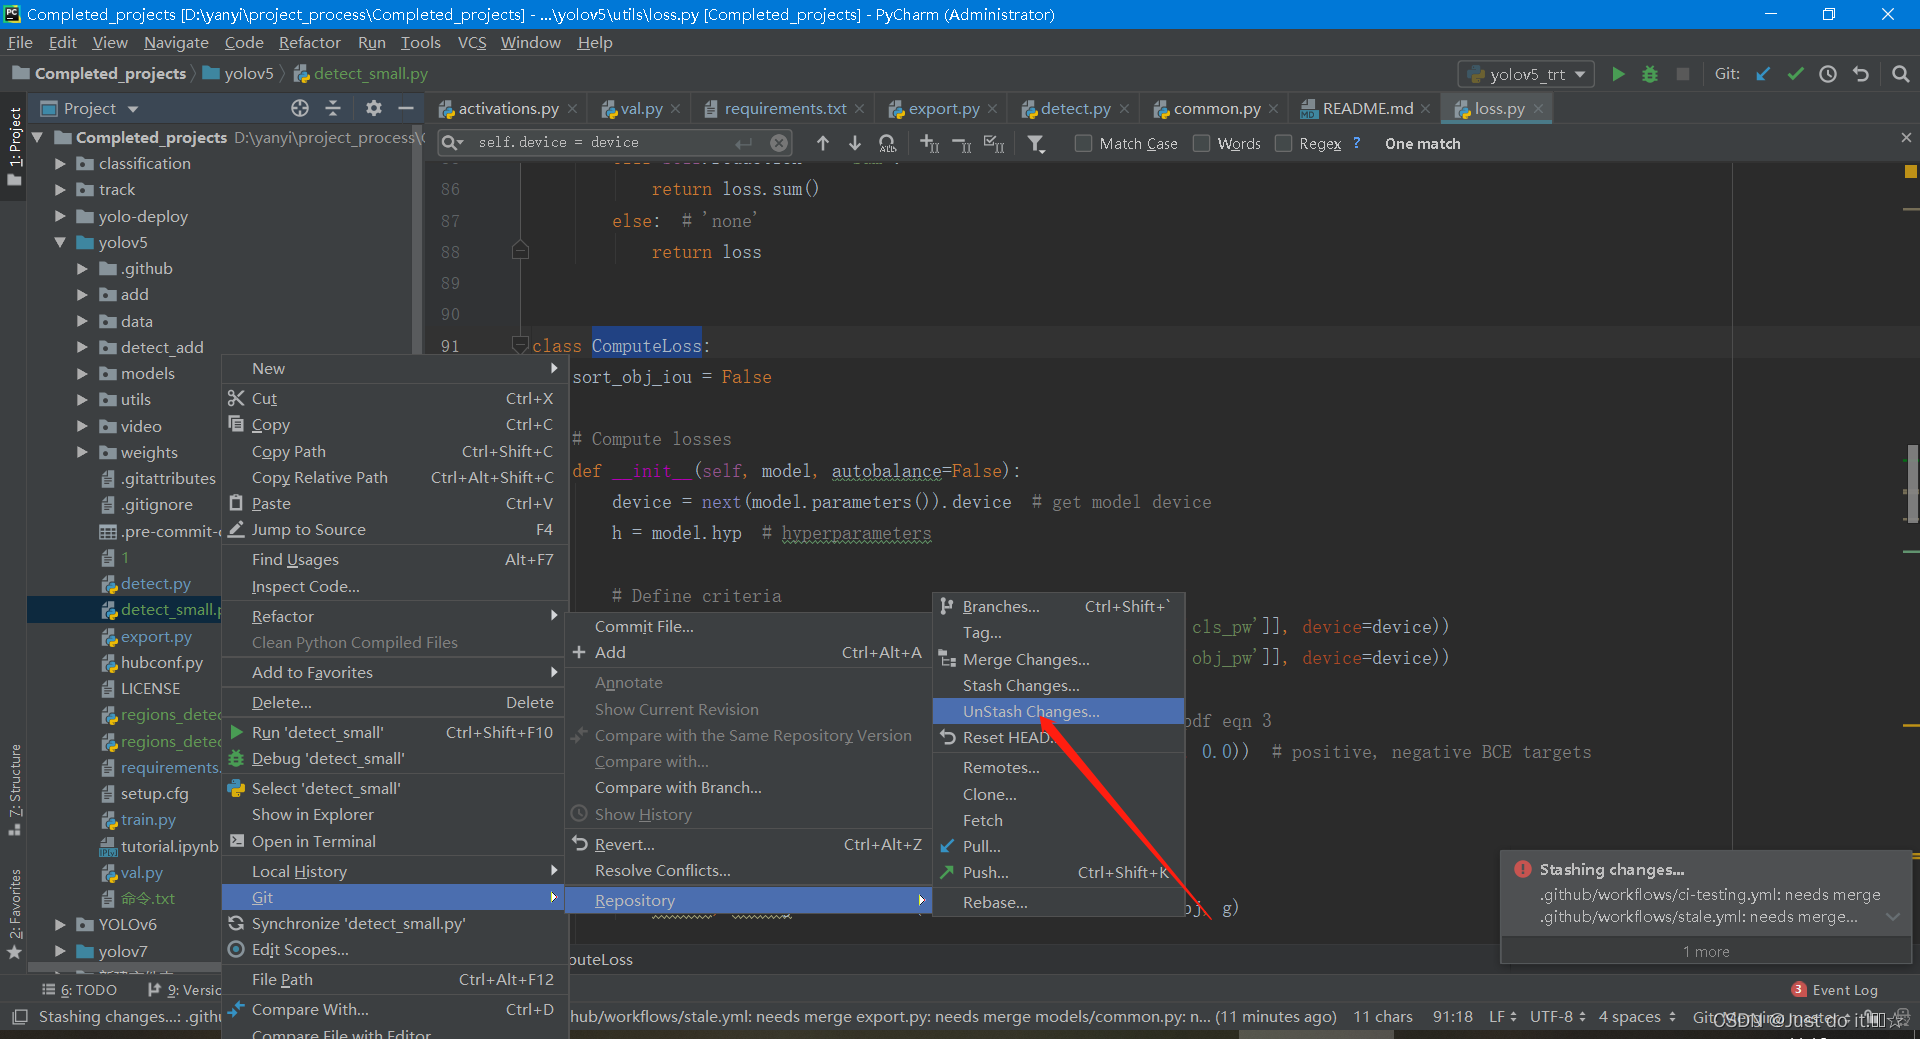Screen dimensions: 1920x1039
Task: Click the regex help question mark
Action: [x=1356, y=143]
